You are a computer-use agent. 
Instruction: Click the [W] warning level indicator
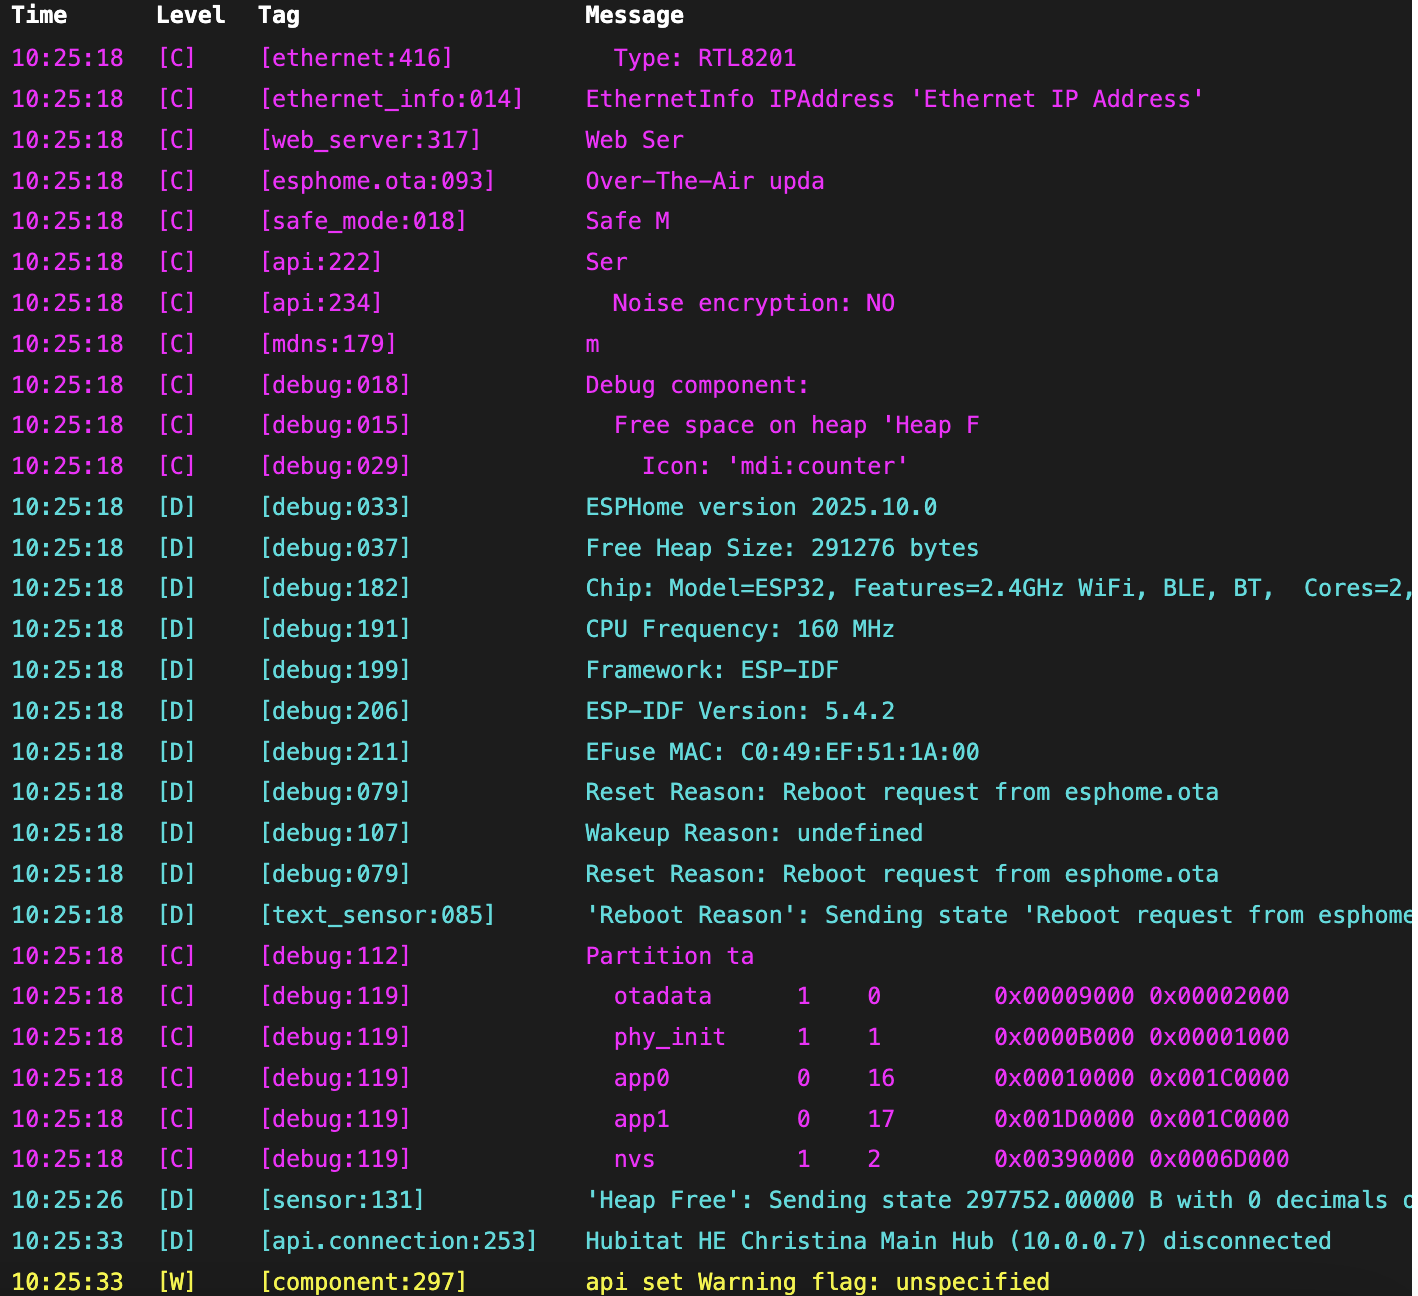[176, 1282]
